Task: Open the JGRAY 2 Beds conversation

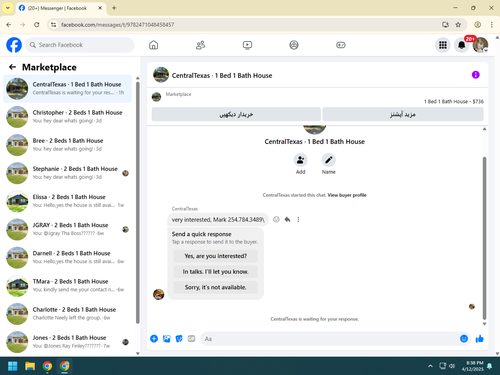Action: click(x=68, y=229)
